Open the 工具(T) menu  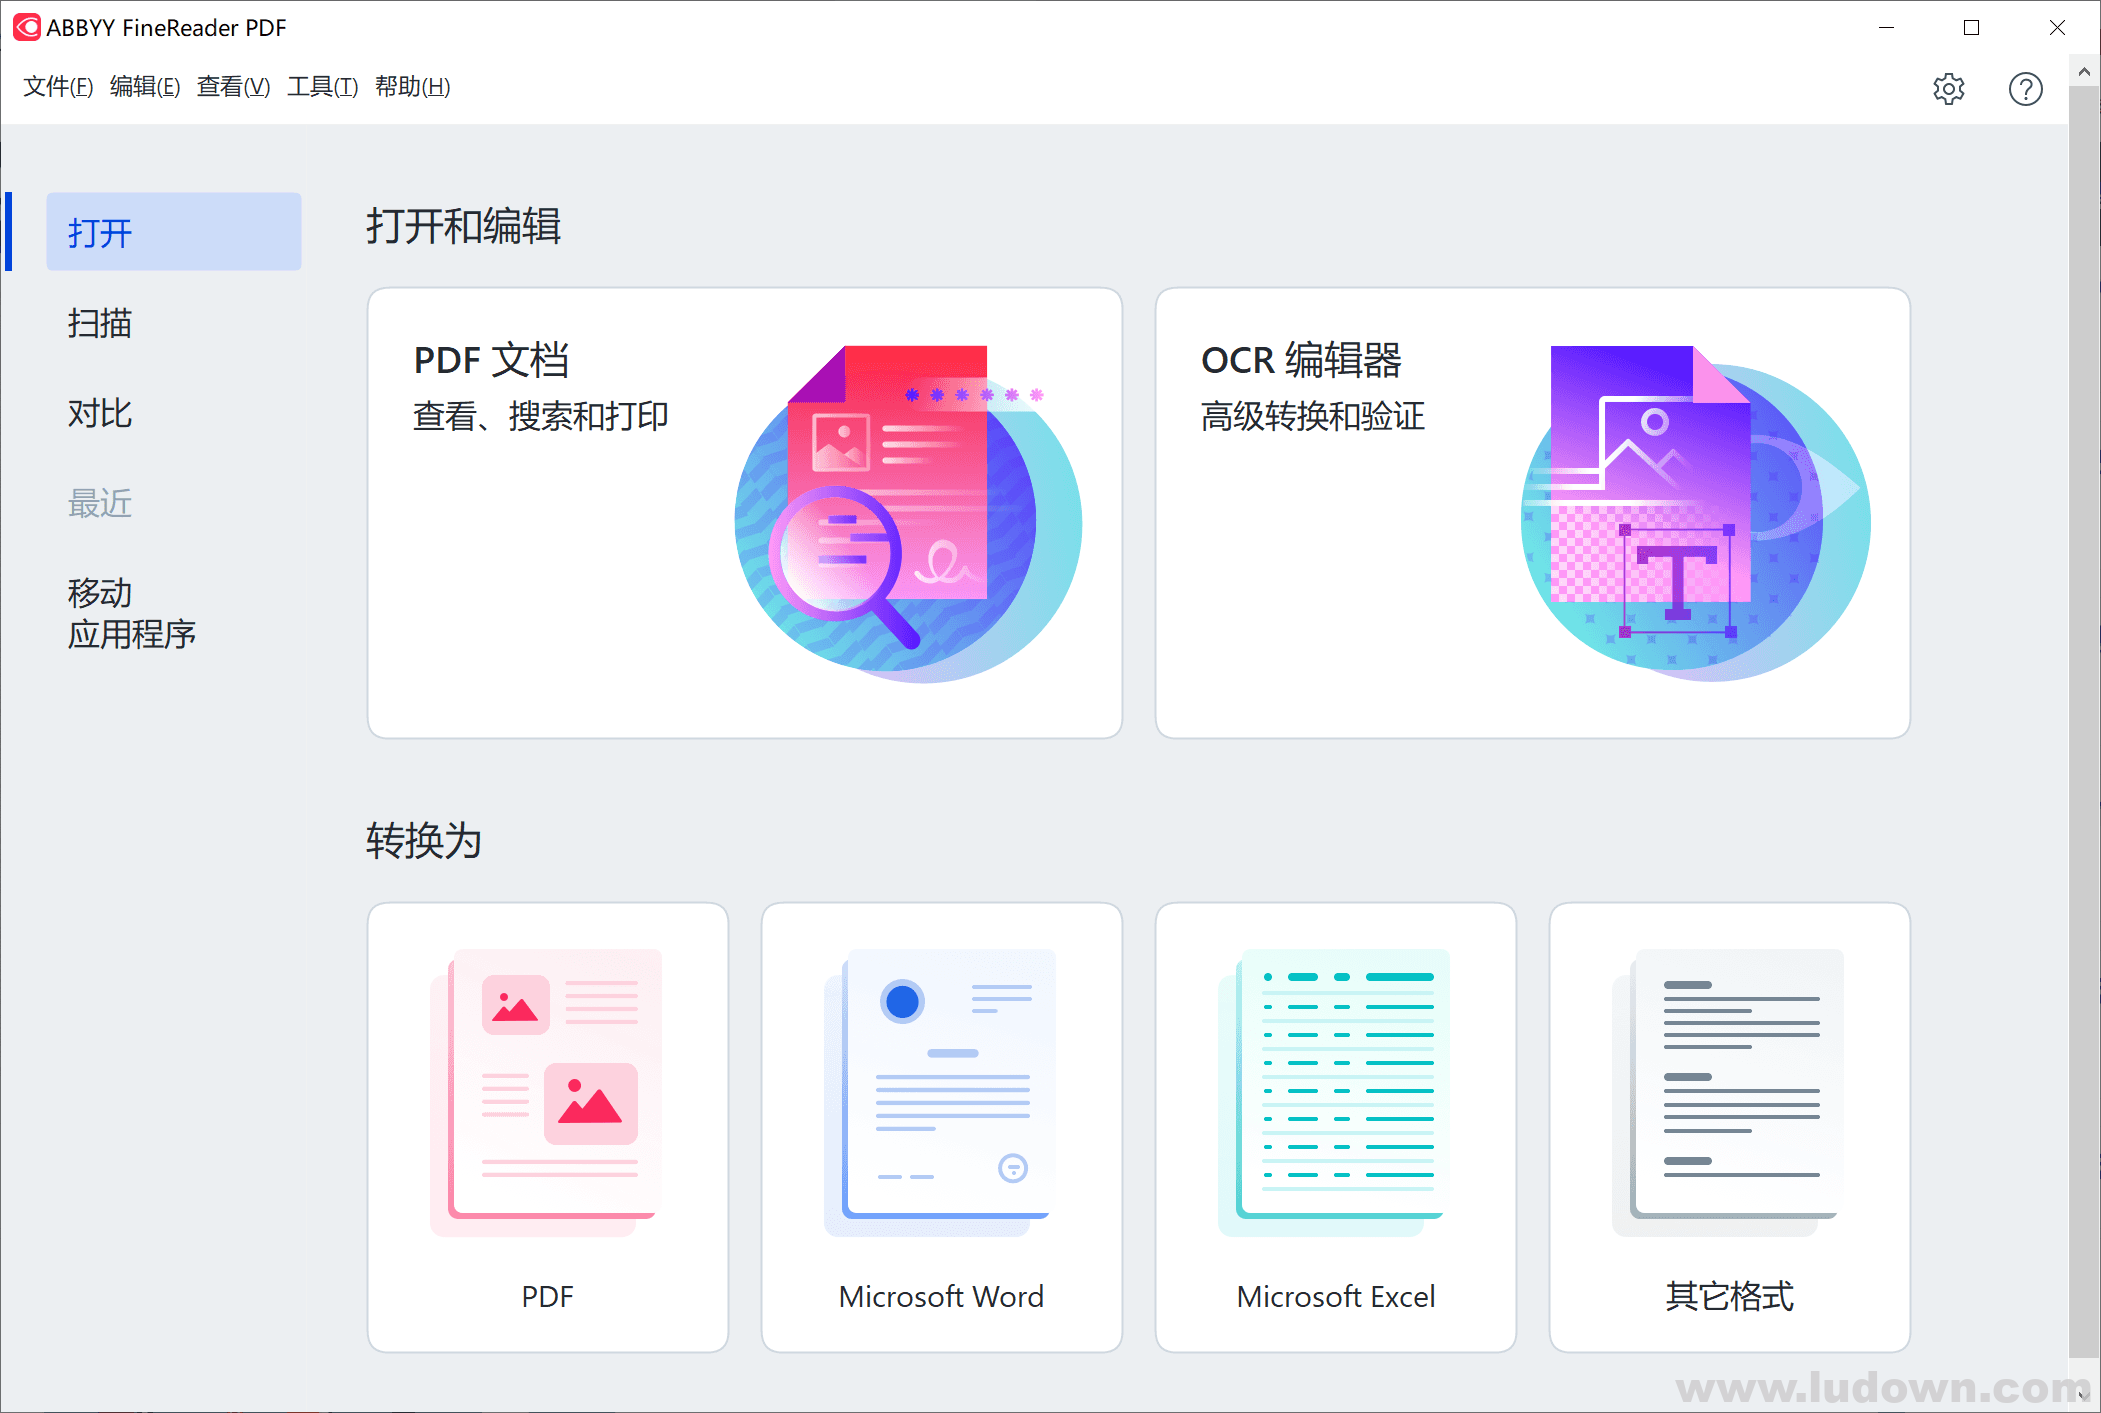click(322, 87)
